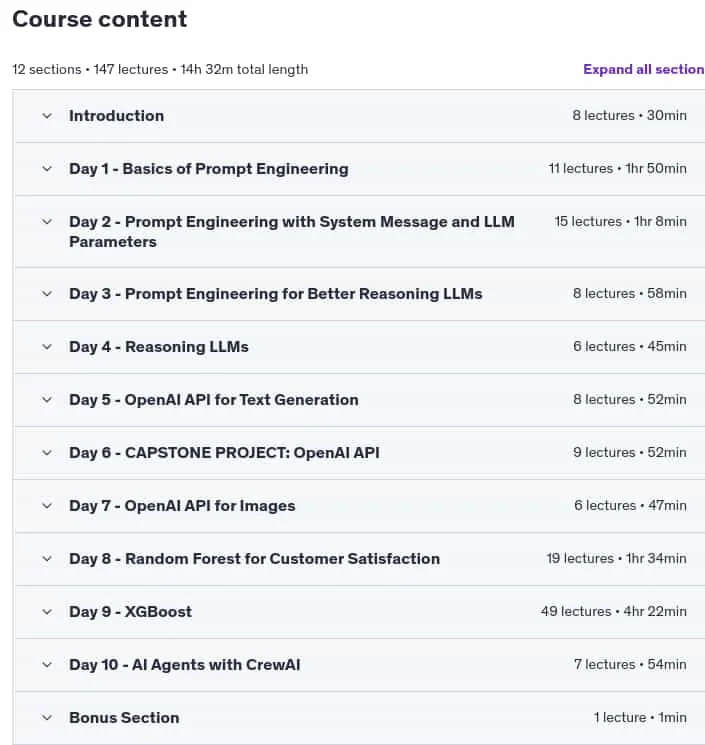The height and width of the screenshot is (745, 705).
Task: Expand the Day 9 XGBoost chevron
Action: point(47,612)
